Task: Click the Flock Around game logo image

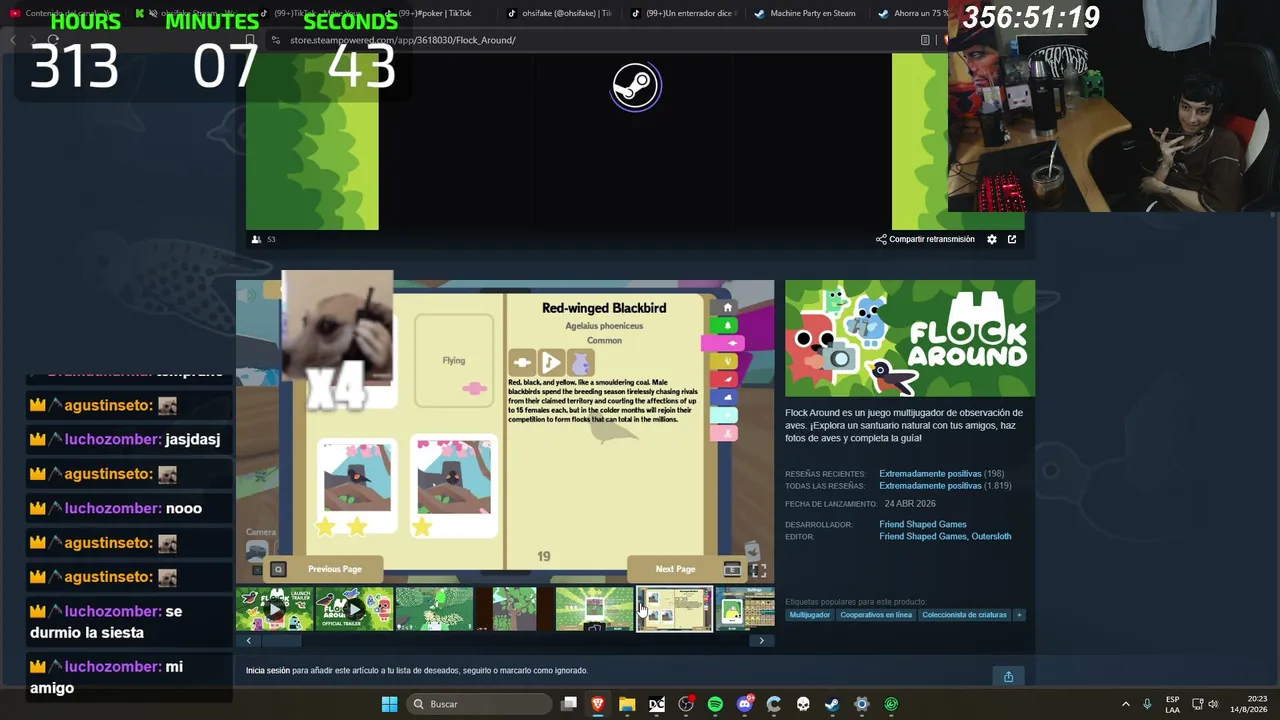Action: pyautogui.click(x=910, y=338)
